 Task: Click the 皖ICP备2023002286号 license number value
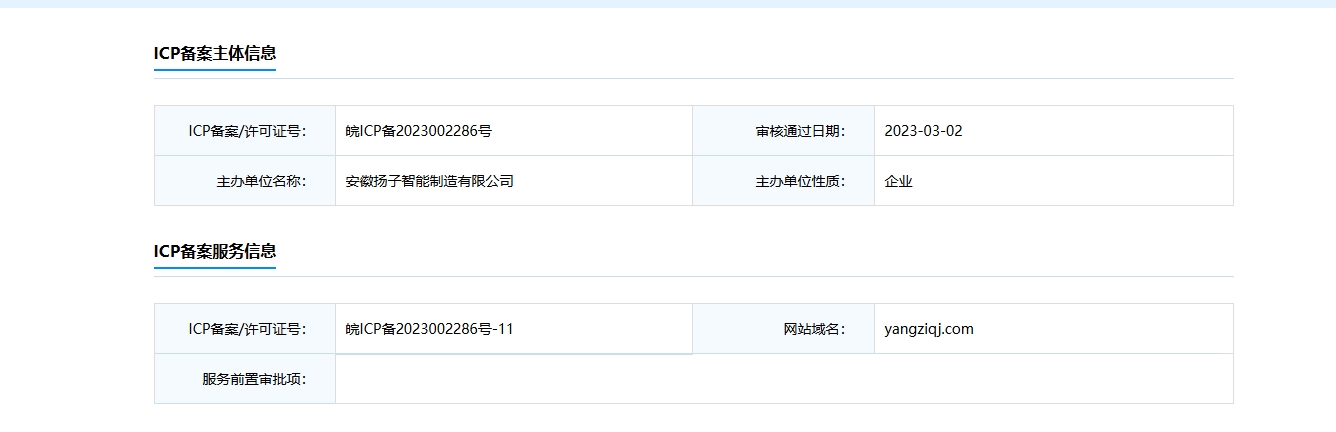[x=419, y=131]
